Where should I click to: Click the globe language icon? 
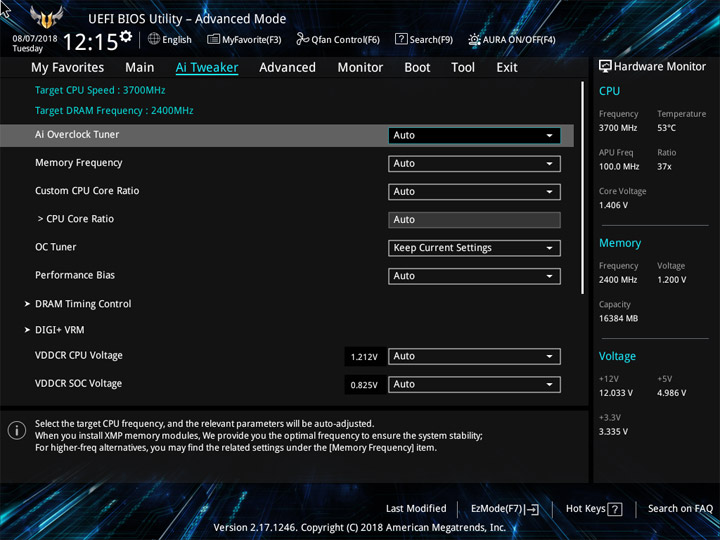[x=154, y=39]
